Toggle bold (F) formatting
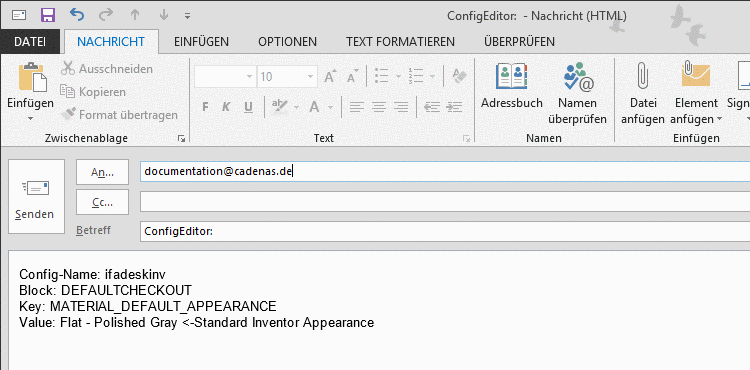This screenshot has height=370, width=750. point(205,107)
